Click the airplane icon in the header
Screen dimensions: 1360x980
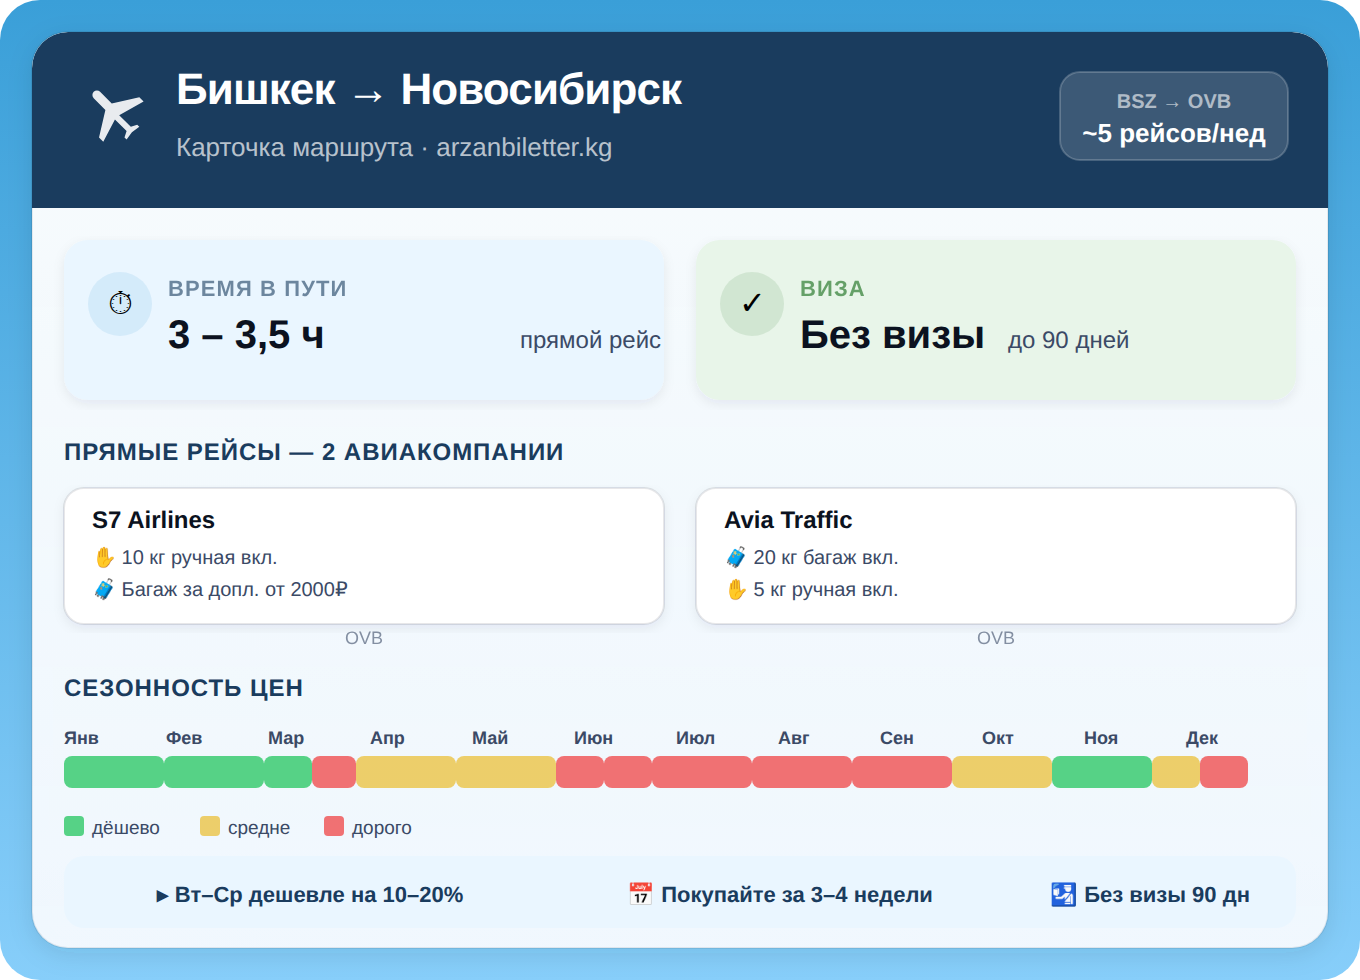coord(117,113)
